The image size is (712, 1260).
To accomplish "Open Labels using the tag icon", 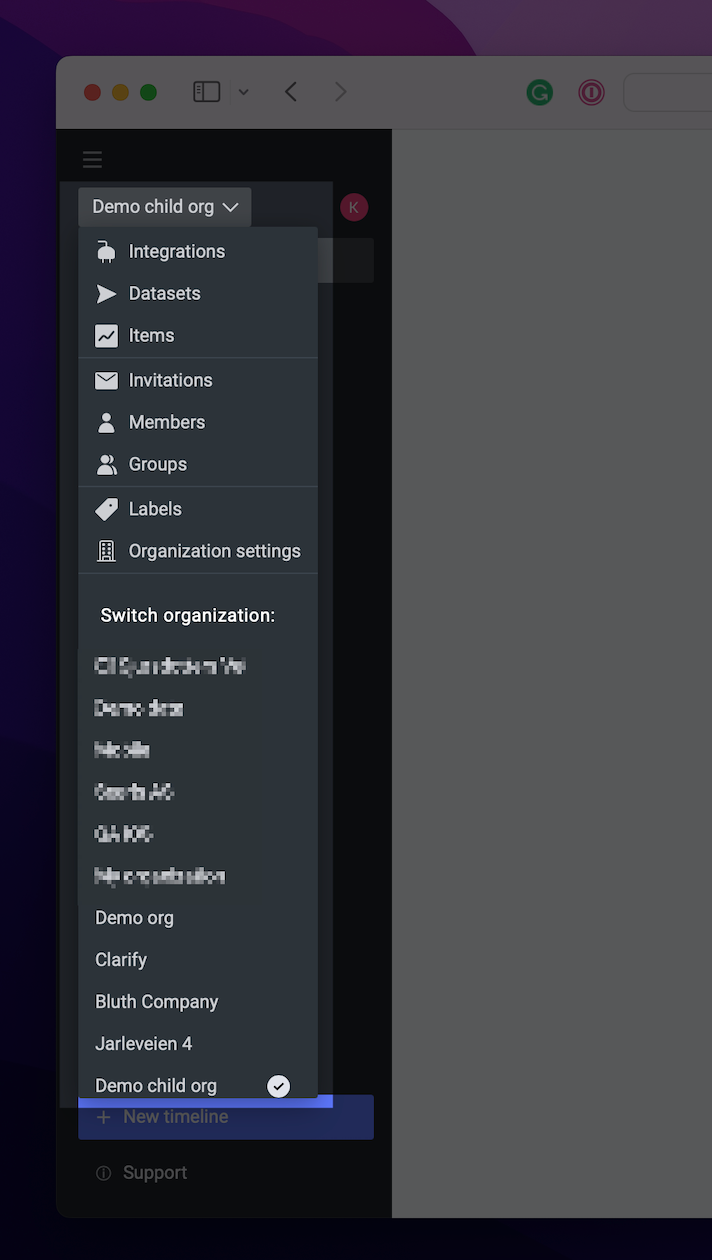I will [x=106, y=509].
